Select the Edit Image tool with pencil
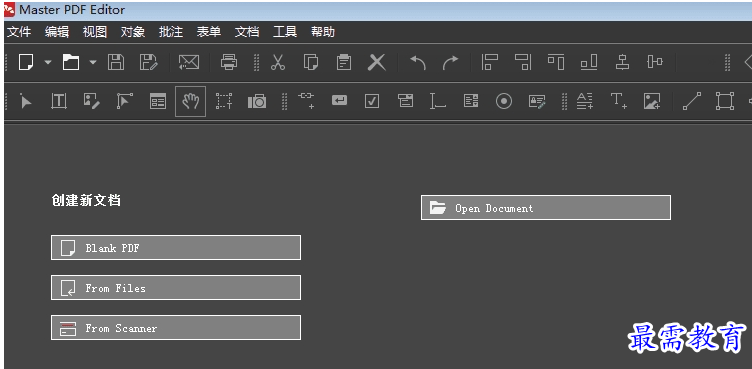 coord(92,101)
